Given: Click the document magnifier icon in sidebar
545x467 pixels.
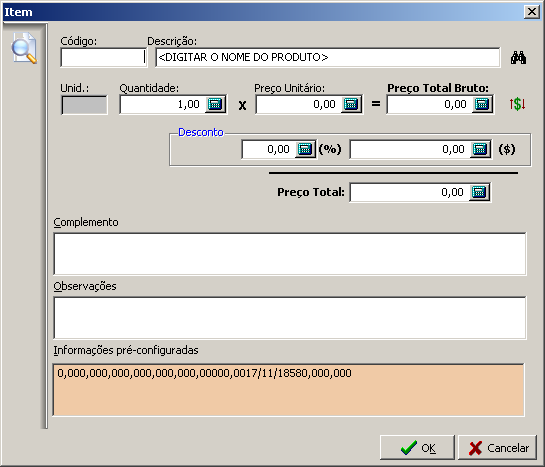Looking at the screenshot, I should (x=24, y=48).
